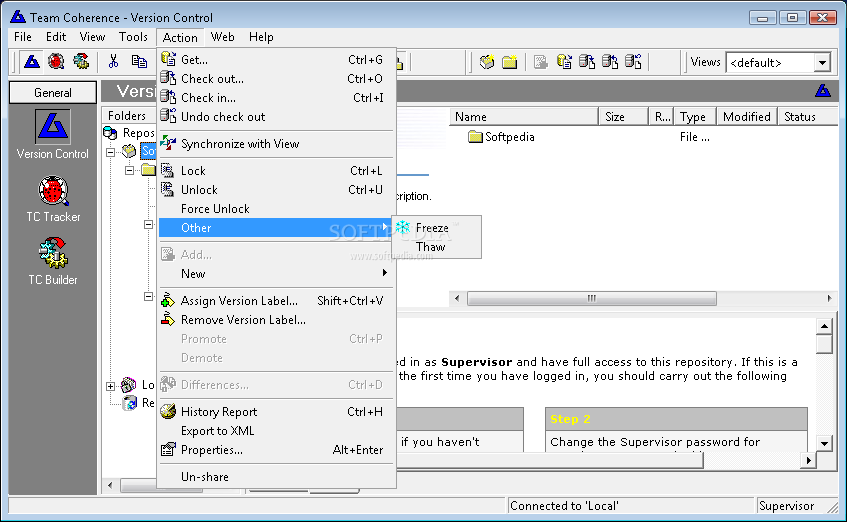847x522 pixels.
Task: Open the Web menu
Action: [x=222, y=37]
